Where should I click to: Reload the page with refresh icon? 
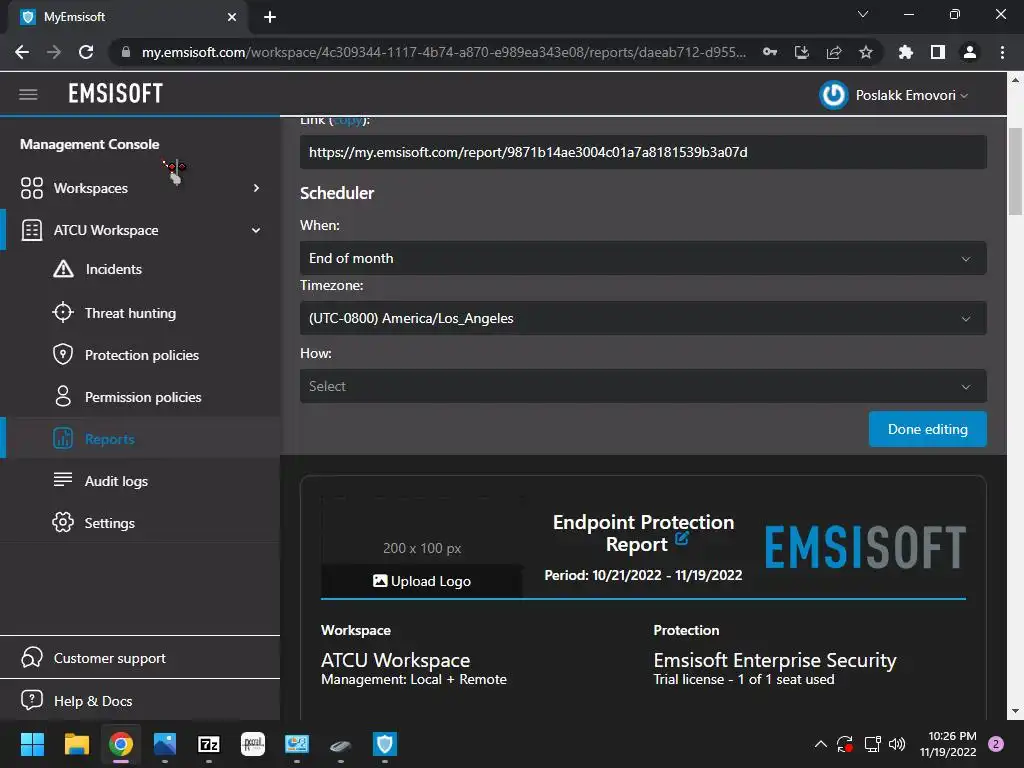pyautogui.click(x=86, y=52)
